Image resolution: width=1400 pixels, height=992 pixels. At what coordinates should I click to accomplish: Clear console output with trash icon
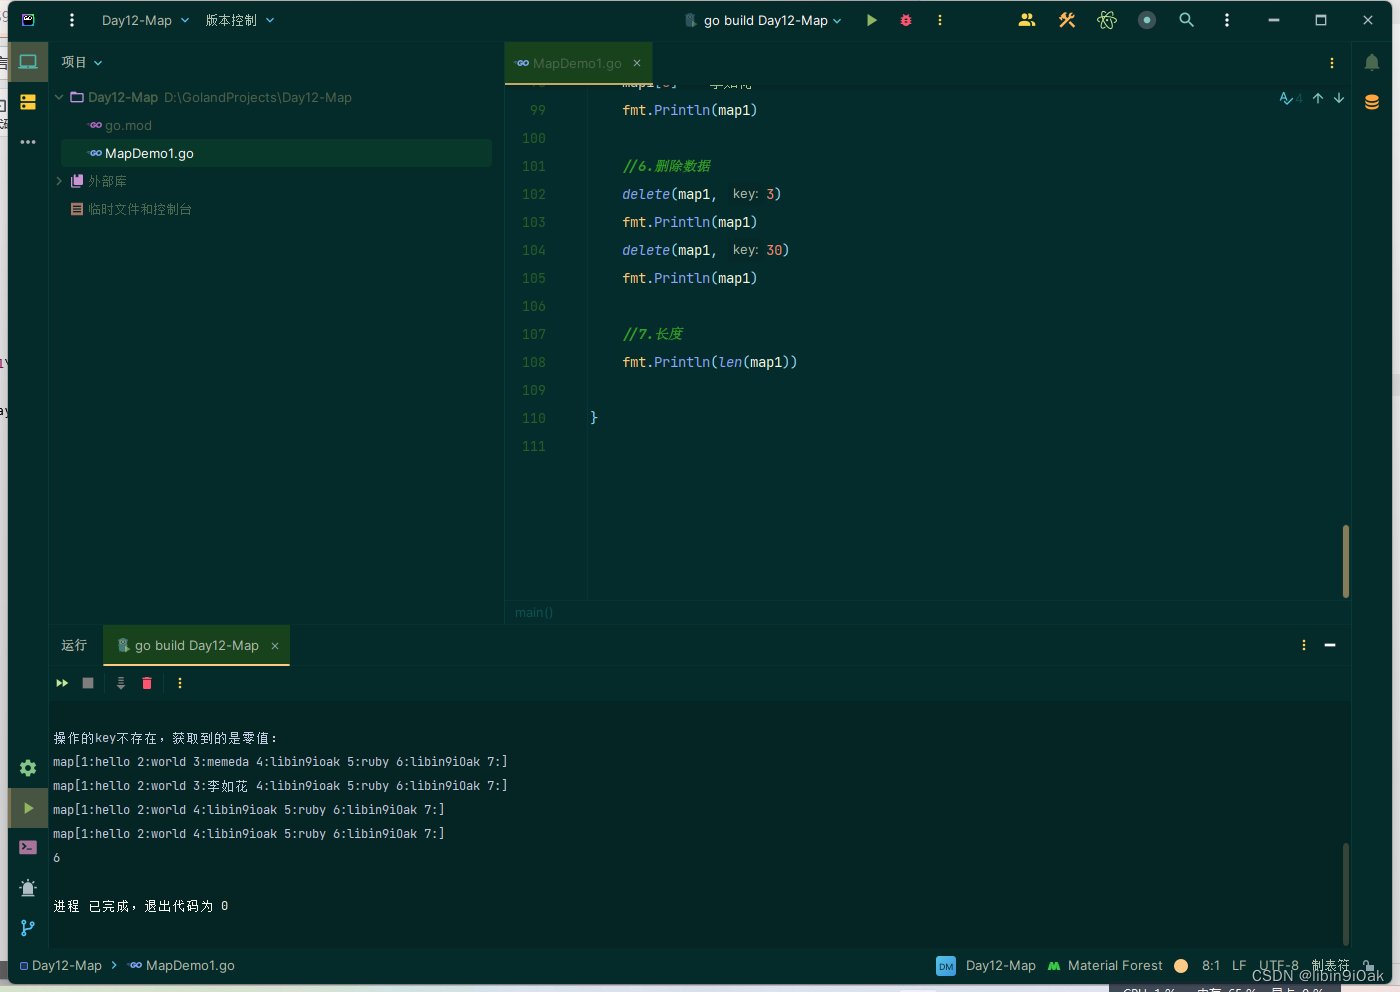coord(147,683)
